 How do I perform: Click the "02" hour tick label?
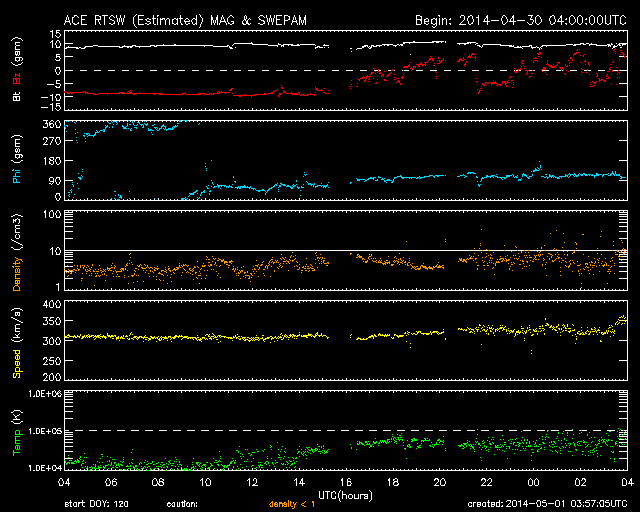pos(580,482)
